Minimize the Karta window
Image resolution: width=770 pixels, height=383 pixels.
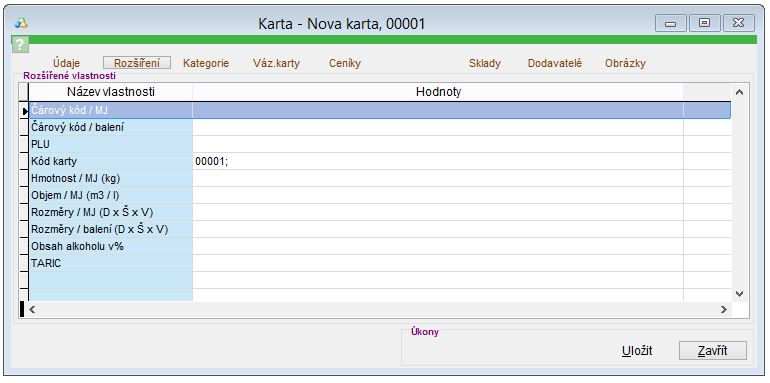point(670,23)
